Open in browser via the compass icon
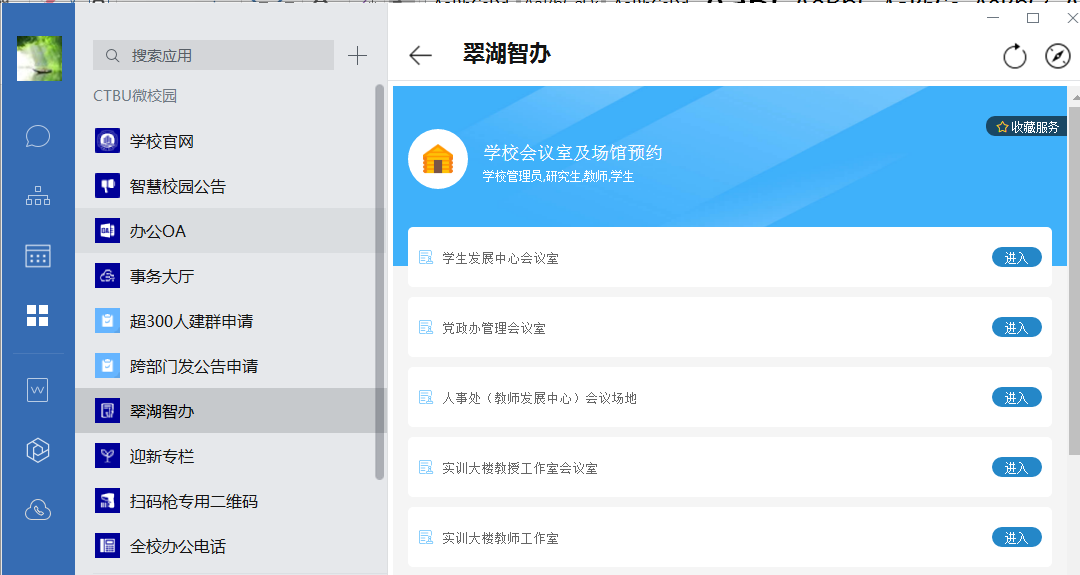This screenshot has height=575, width=1080. 1058,57
